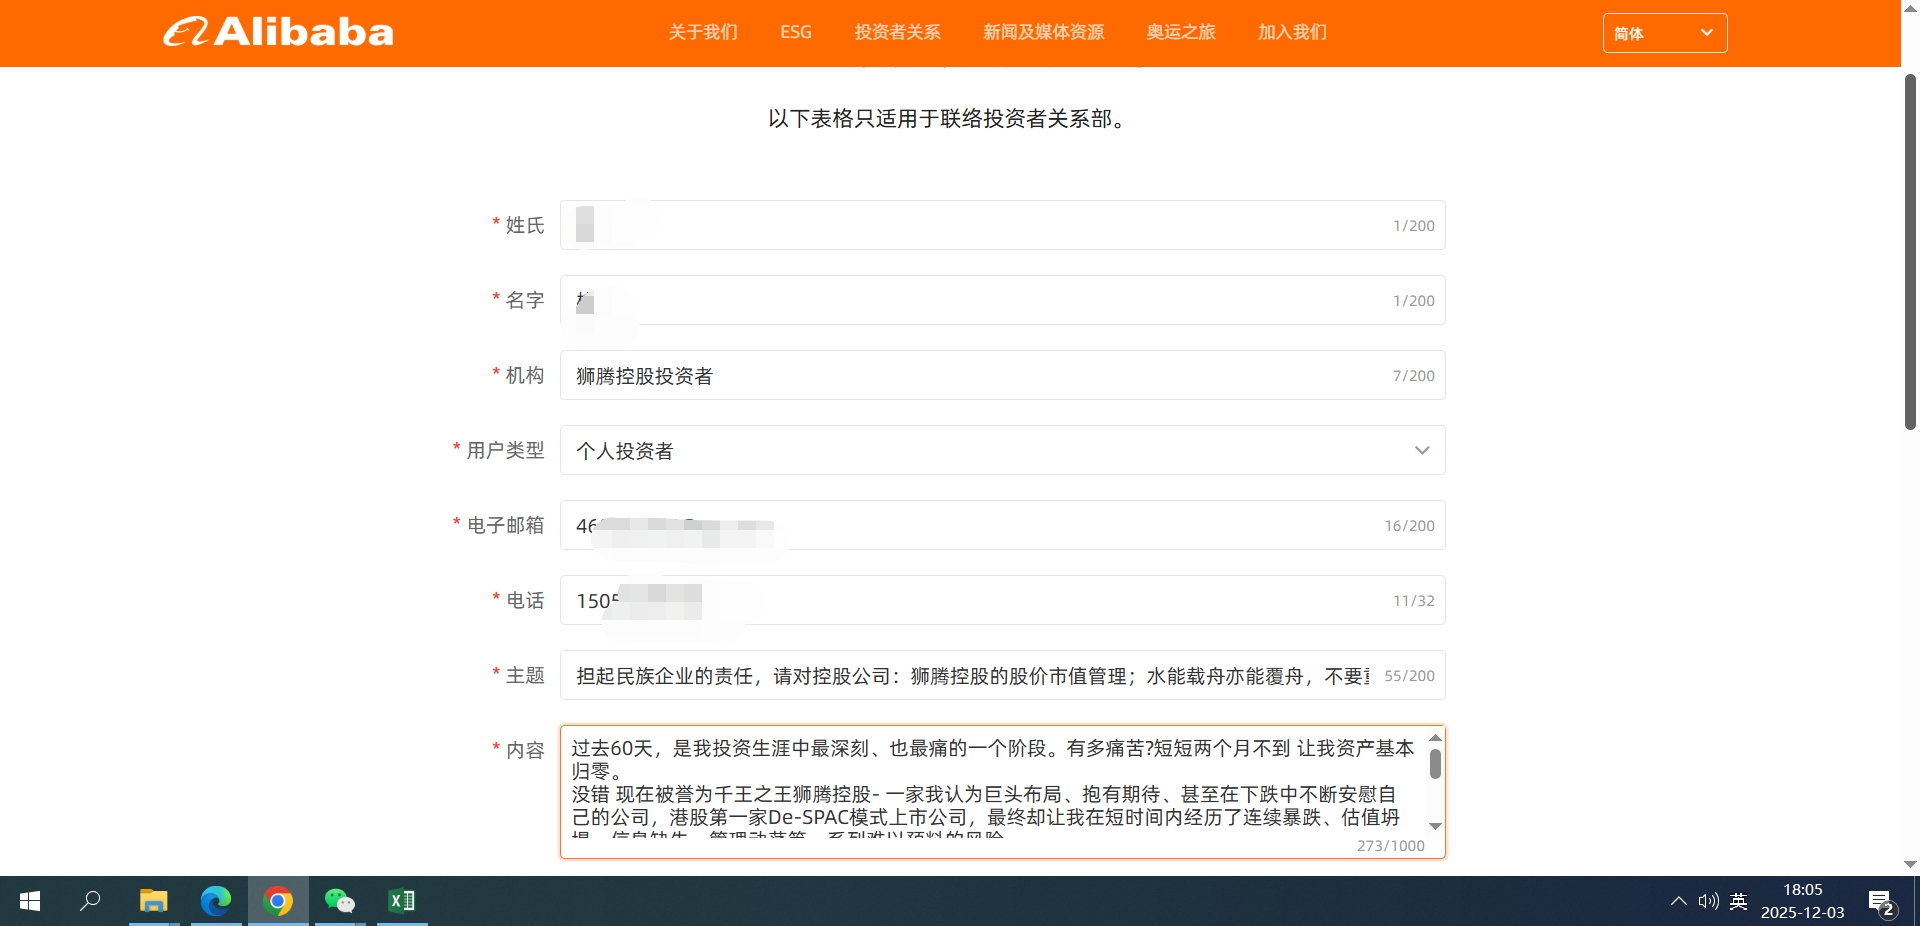Open Windows taskbar search
This screenshot has width=1920, height=926.
(90, 901)
